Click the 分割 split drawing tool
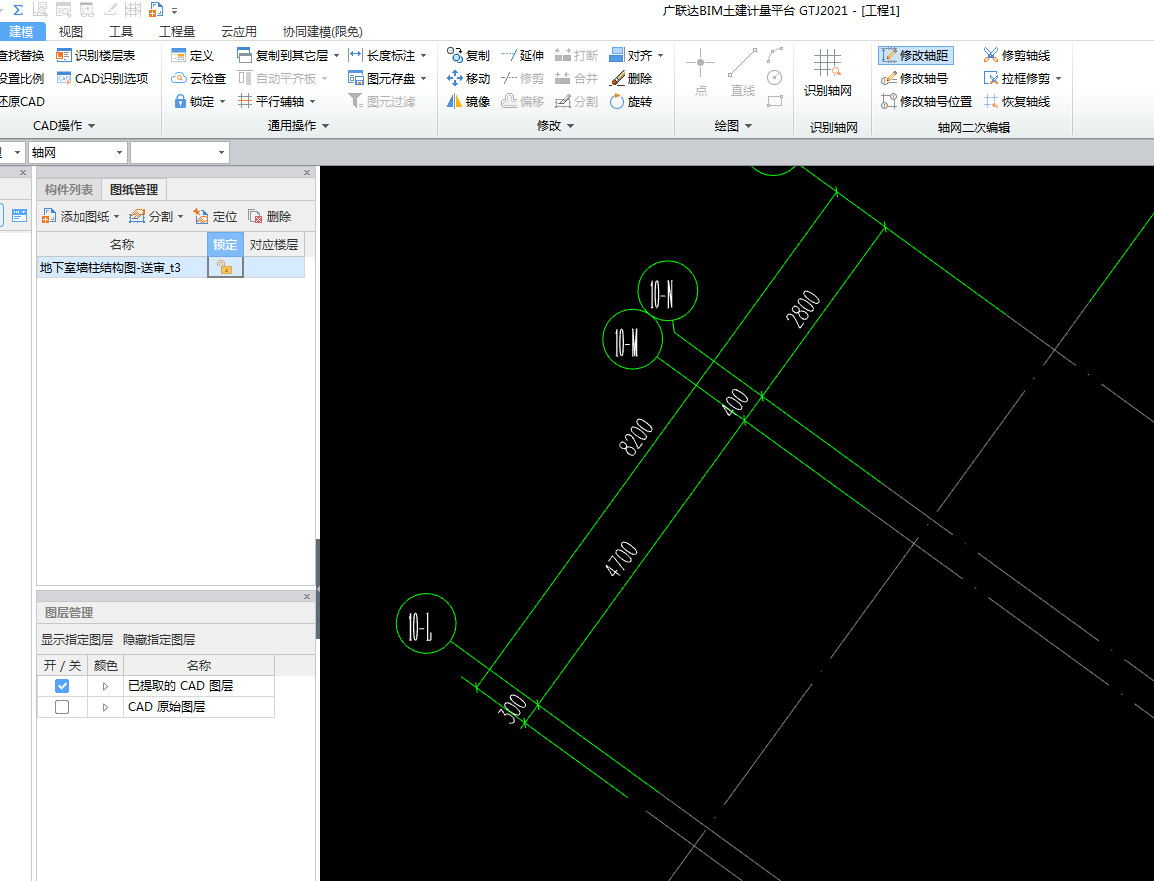This screenshot has height=881, width=1154. point(151,216)
